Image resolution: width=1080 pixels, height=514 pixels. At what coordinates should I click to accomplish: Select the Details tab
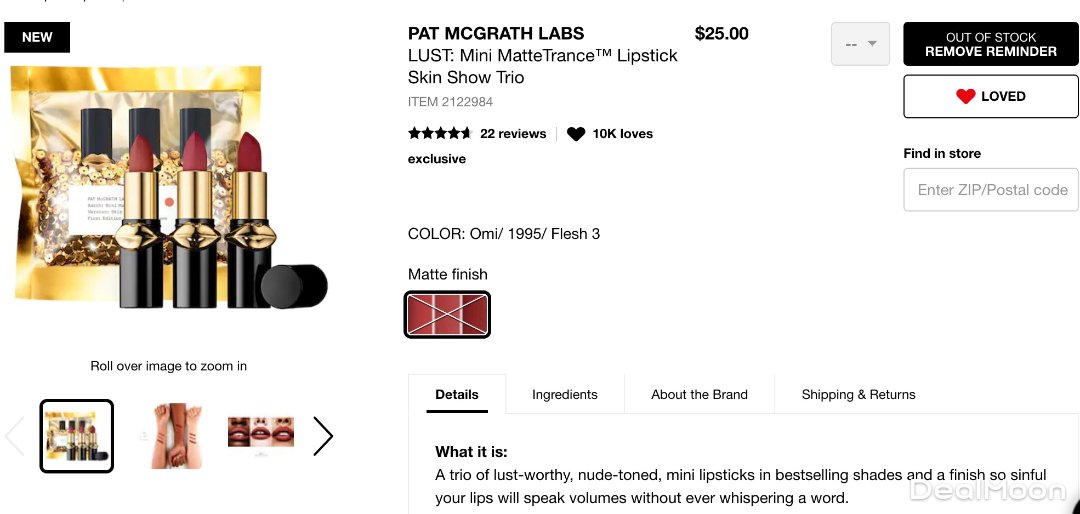(x=457, y=394)
